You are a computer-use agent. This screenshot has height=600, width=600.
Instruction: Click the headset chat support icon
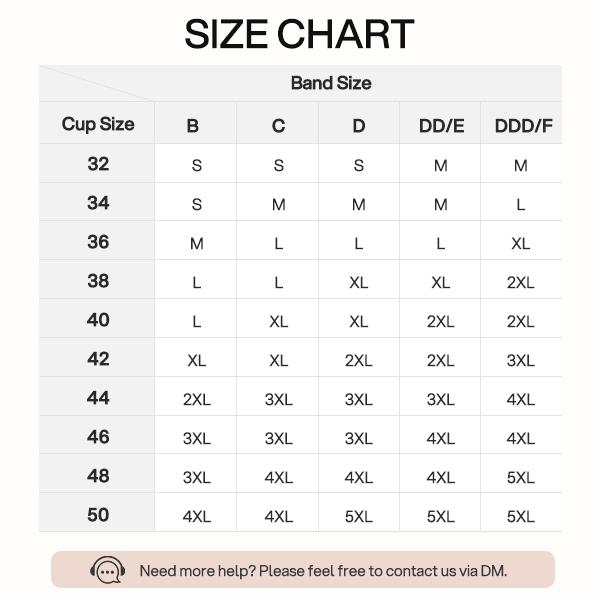pyautogui.click(x=108, y=570)
